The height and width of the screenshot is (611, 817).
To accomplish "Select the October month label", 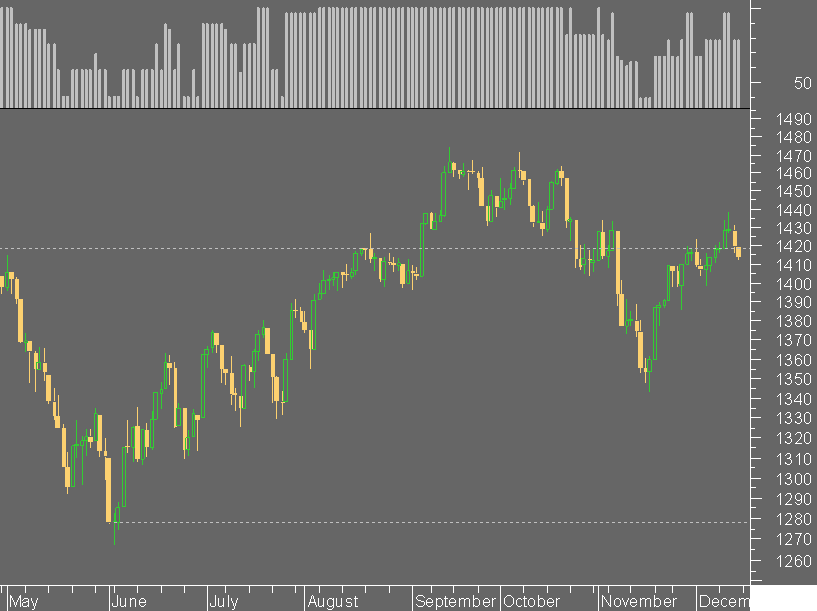I will pos(531,602).
